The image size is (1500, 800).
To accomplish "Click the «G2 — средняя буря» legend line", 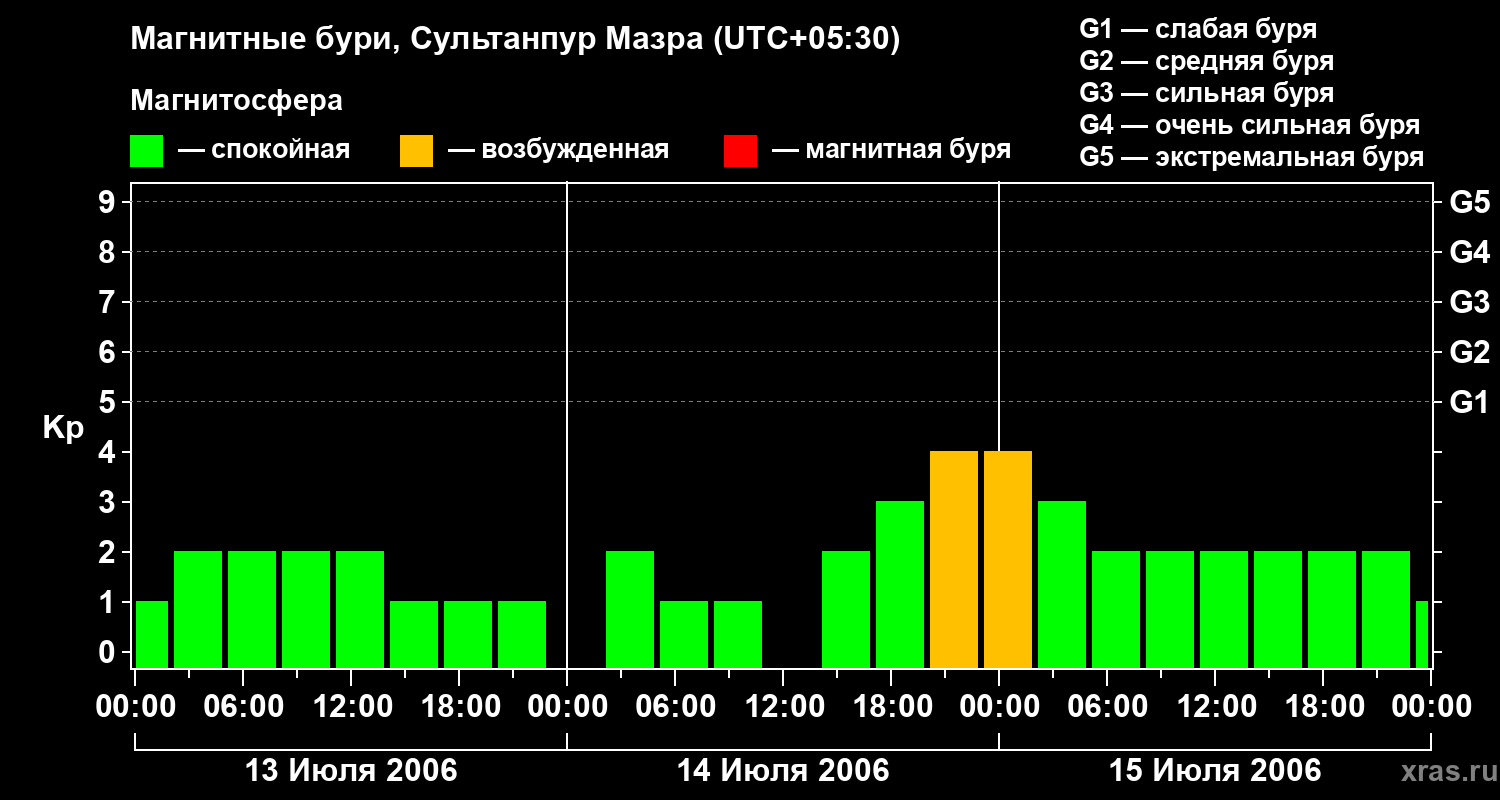I will (x=1207, y=61).
